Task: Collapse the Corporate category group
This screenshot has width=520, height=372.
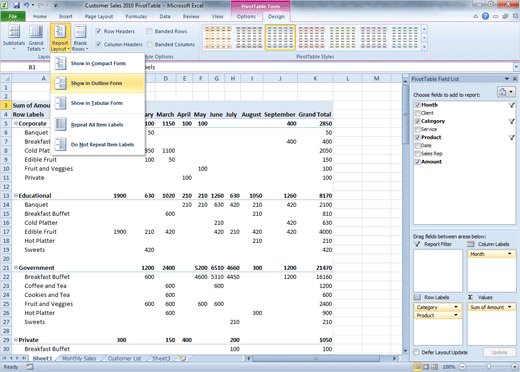Action: (15, 123)
